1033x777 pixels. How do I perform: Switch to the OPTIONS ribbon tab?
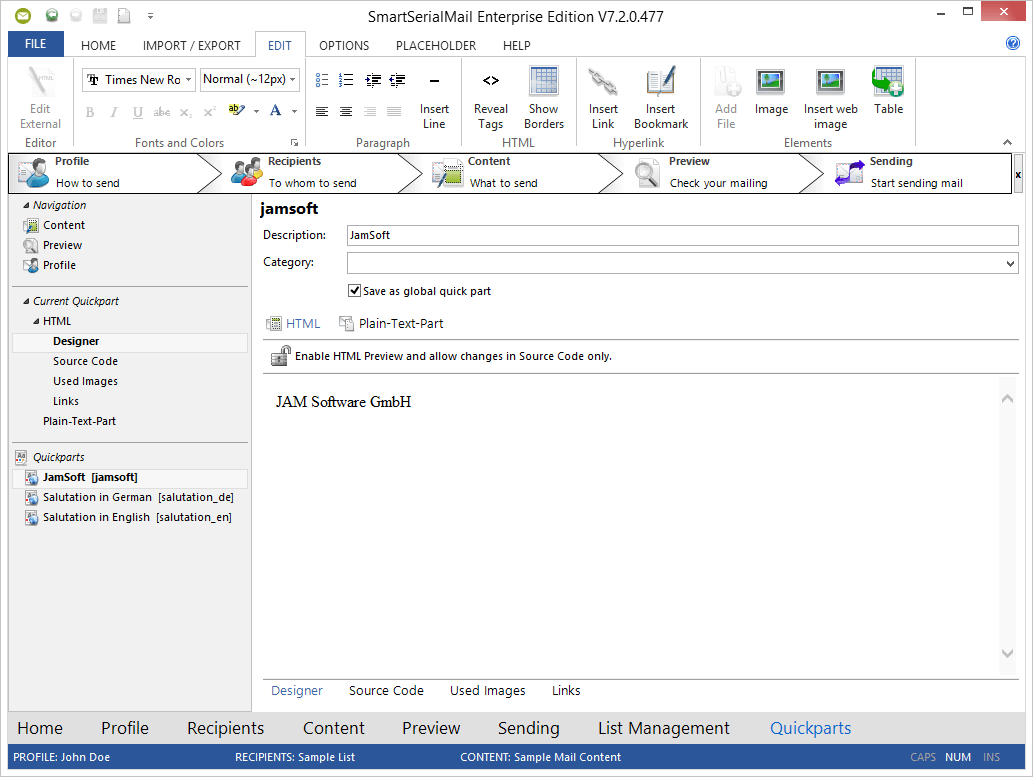[344, 45]
